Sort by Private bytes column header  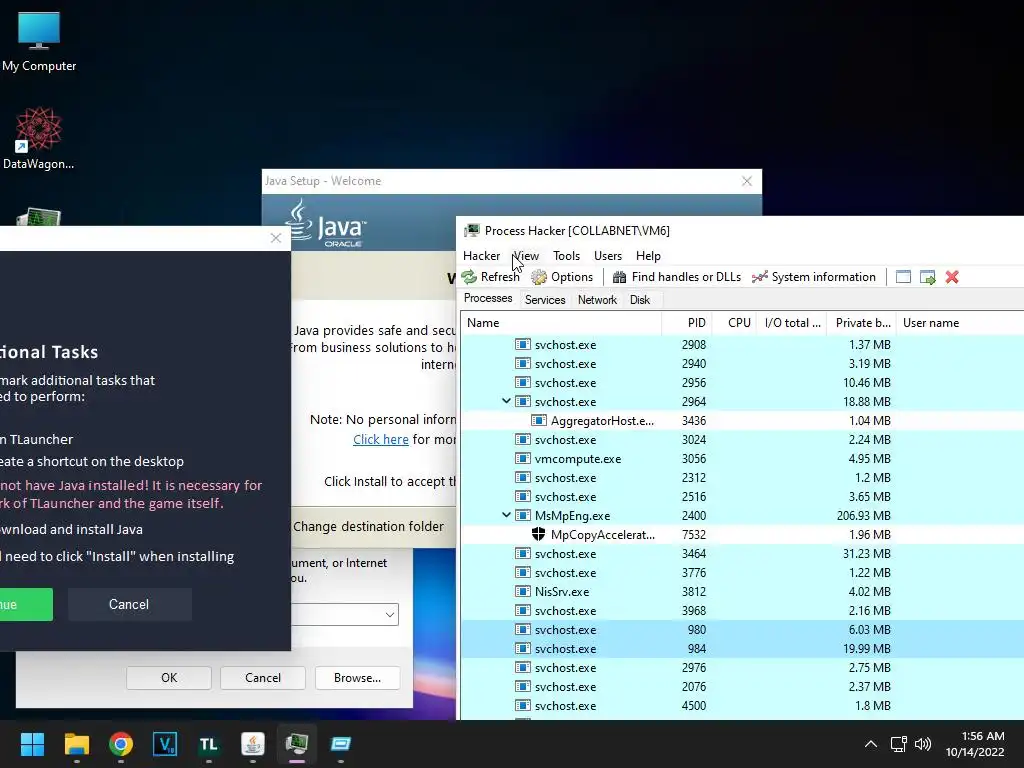tap(861, 323)
